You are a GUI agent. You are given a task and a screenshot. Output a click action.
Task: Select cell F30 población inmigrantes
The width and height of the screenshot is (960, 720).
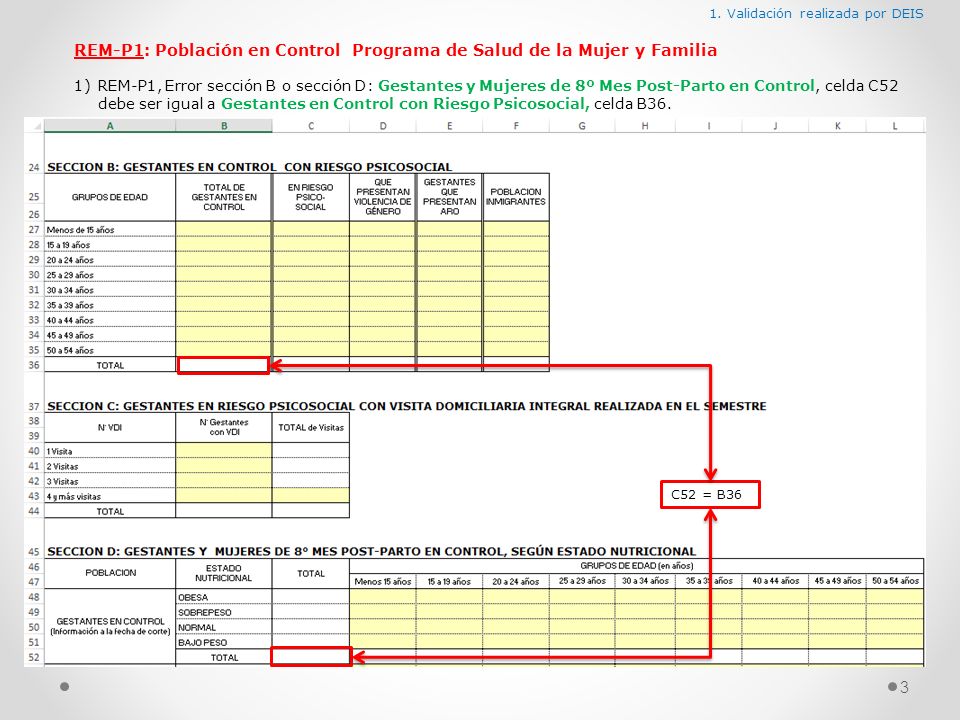pos(516,275)
